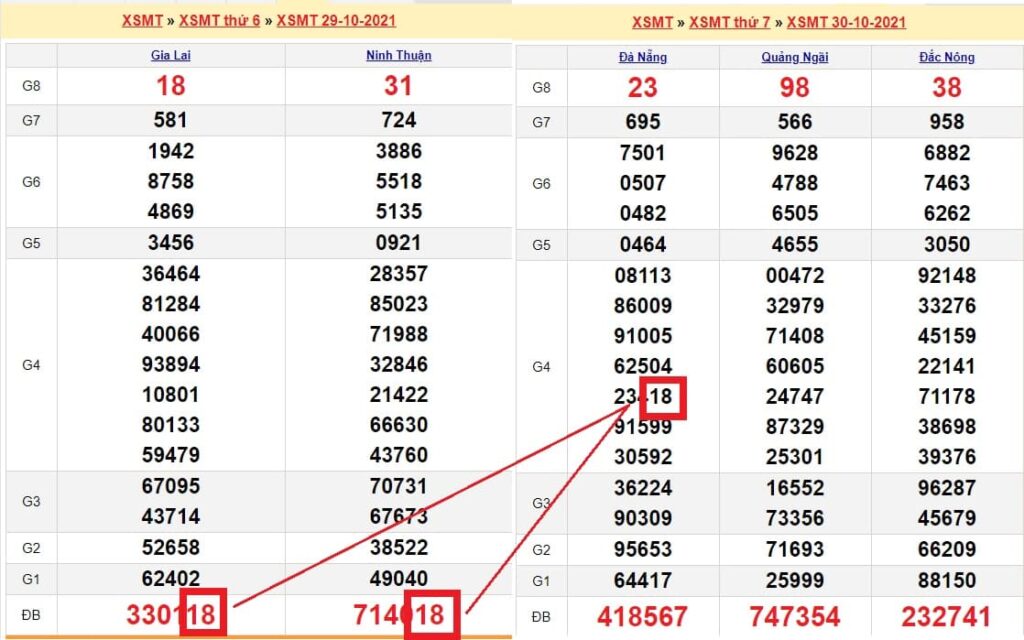Click the Ninh Thuận column header link
The height and width of the screenshot is (640, 1024).
tap(398, 56)
